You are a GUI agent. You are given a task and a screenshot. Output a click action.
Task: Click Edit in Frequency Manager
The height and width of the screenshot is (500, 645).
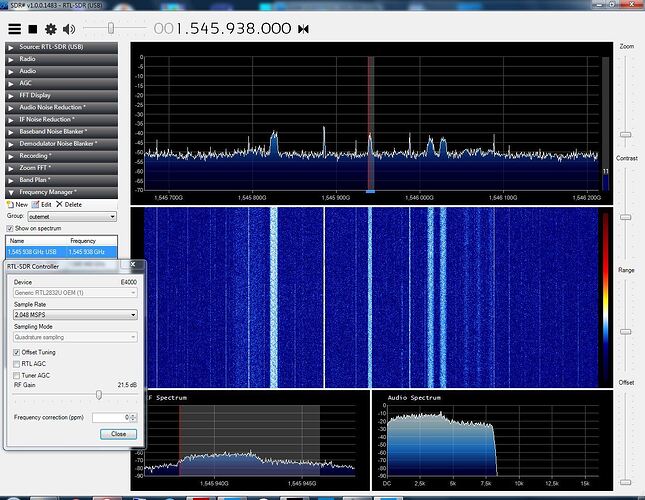pos(42,205)
